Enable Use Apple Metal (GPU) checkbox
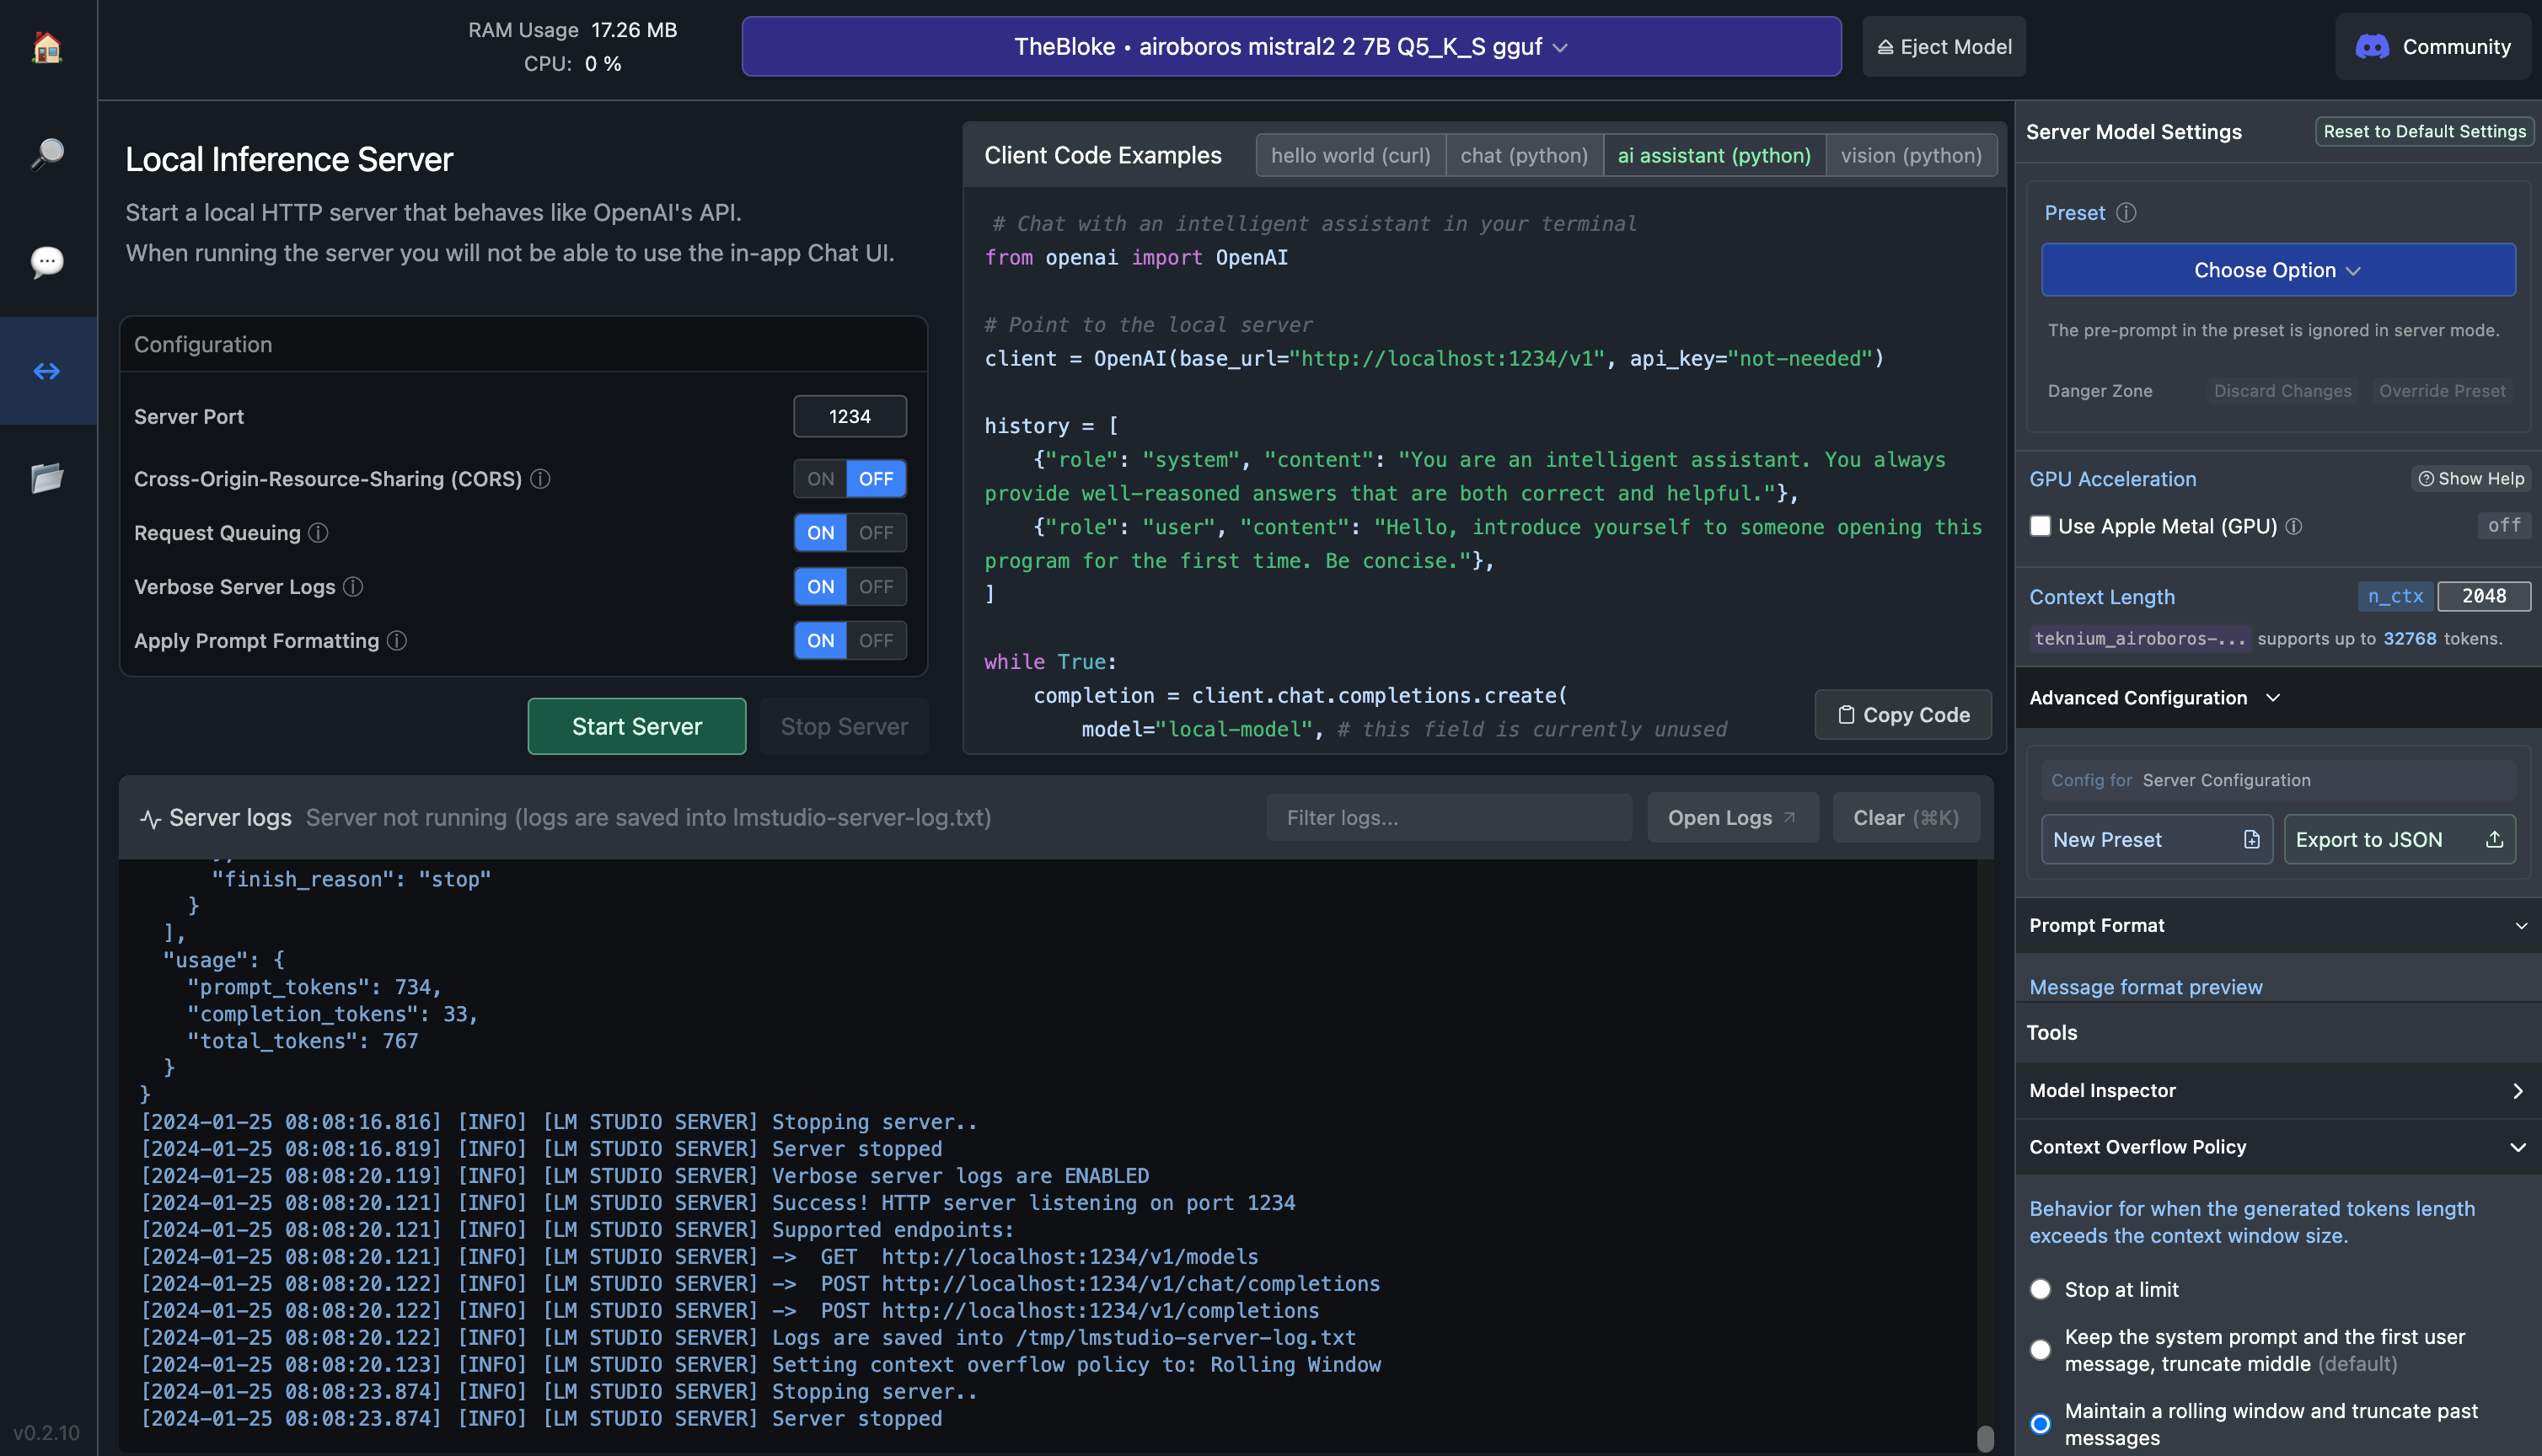This screenshot has width=2542, height=1456. pos(2040,526)
